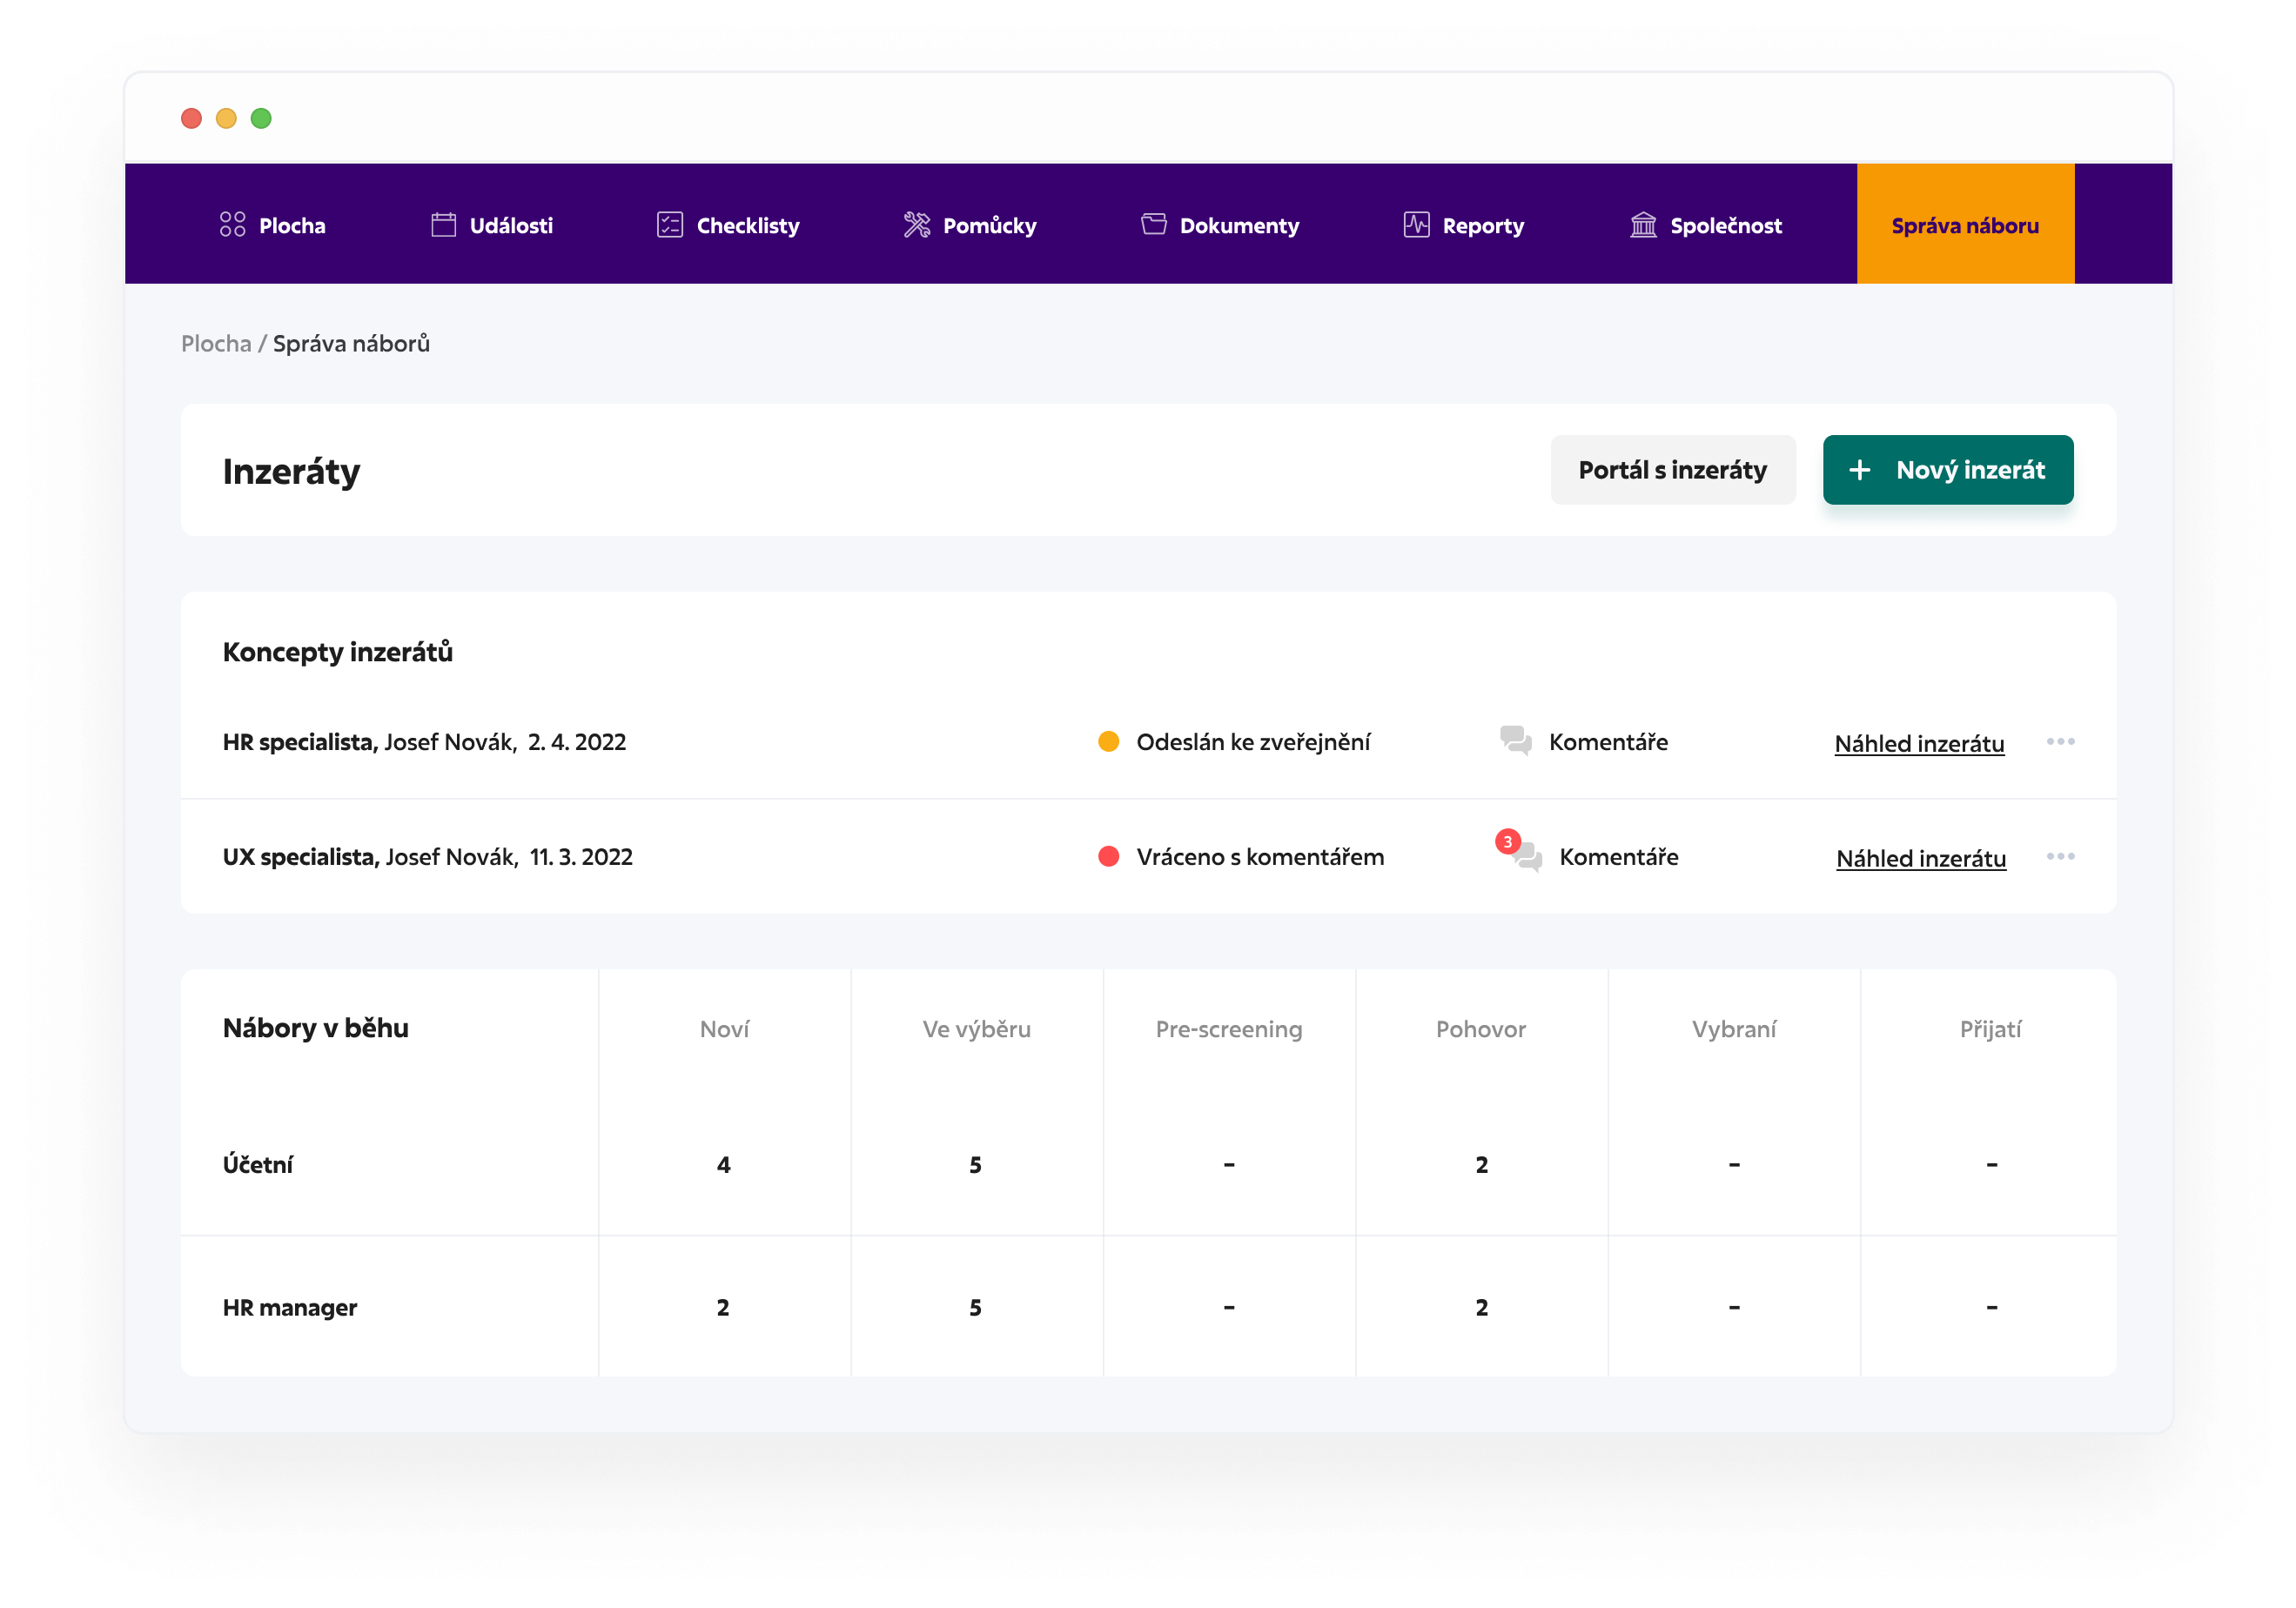Click the Noví column header
Screen dimensions: 2296x1608
point(724,1029)
